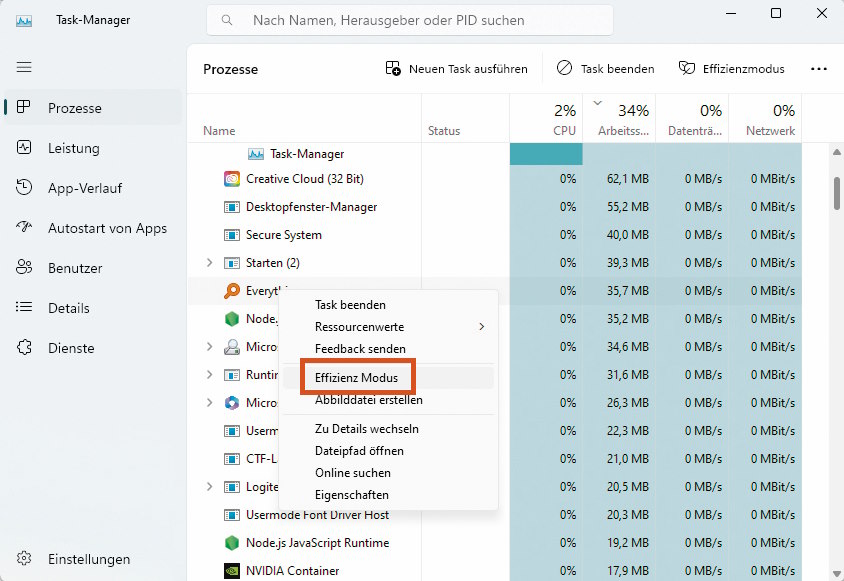Click the search magnifier icon
844x581 pixels.
227,20
